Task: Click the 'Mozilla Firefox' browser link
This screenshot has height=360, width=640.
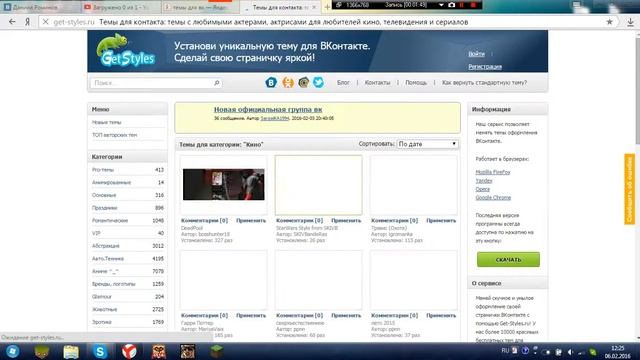Action: click(x=493, y=172)
